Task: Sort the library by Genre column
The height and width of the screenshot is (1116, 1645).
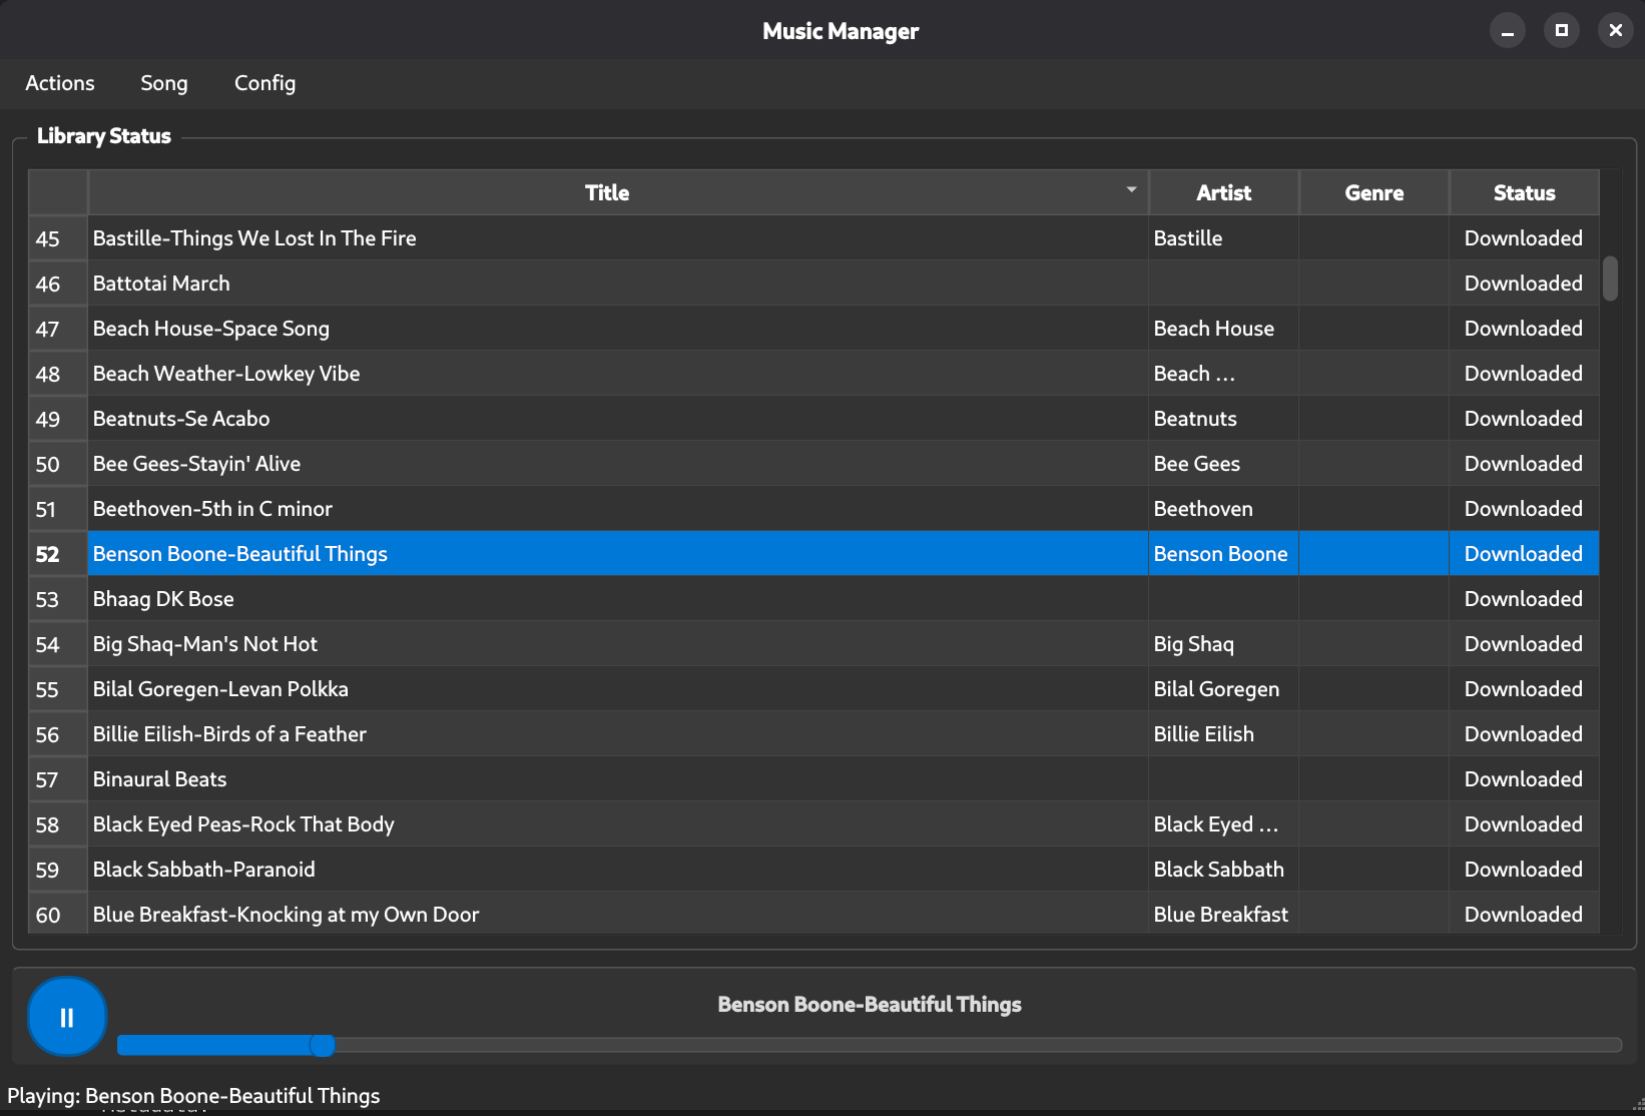Action: pos(1373,193)
